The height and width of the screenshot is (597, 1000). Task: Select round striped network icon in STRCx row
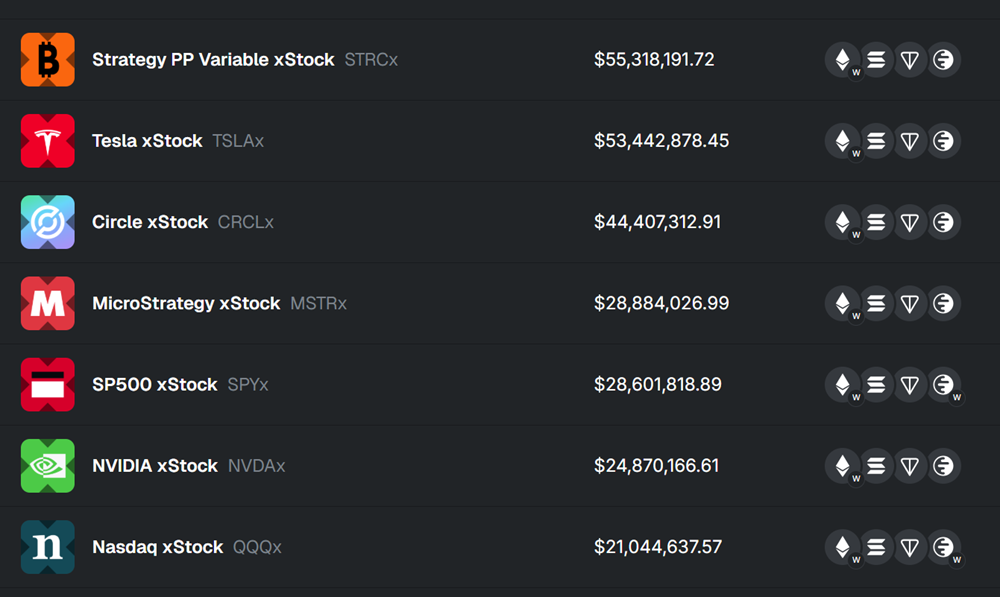(x=943, y=59)
